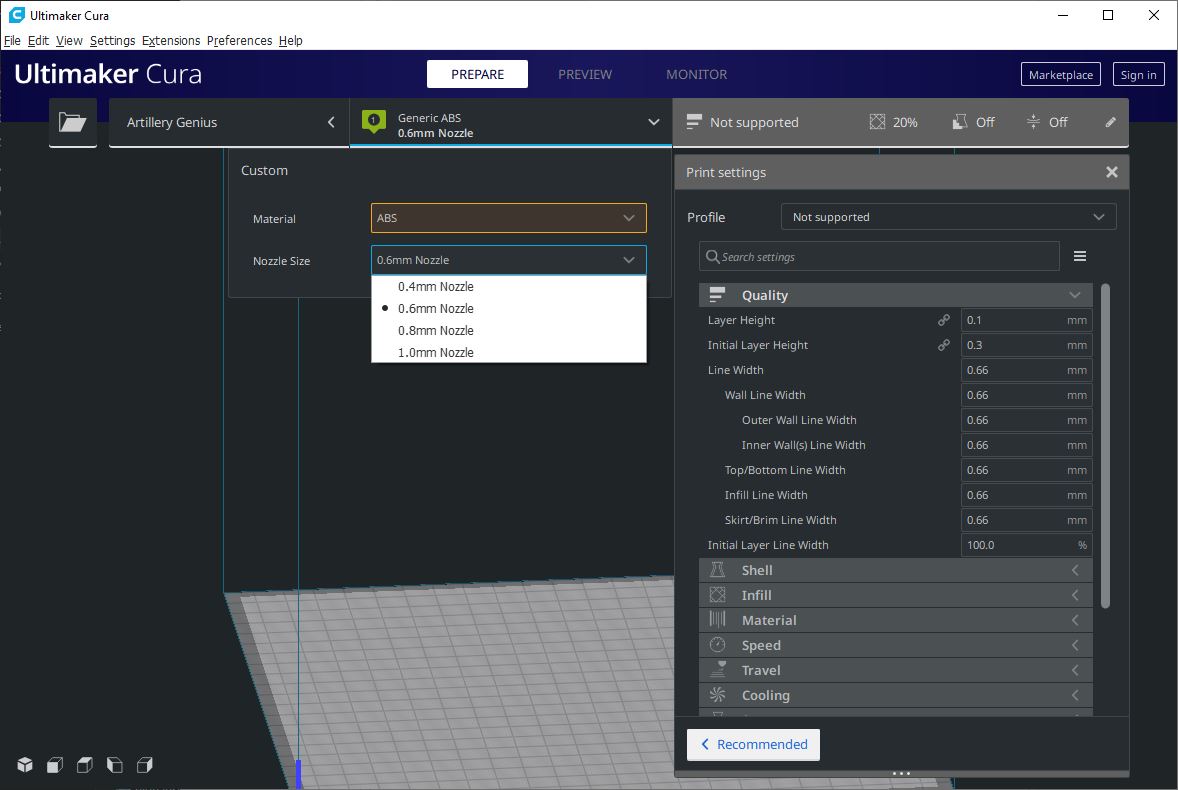Screen dimensions: 1178x790
Task: Edit the Outer Wall Line Width value
Action: (1026, 420)
